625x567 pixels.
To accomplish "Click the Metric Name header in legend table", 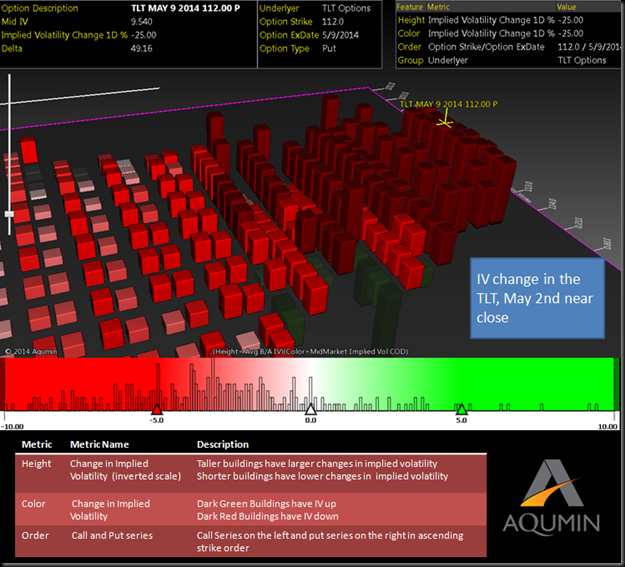I will pos(99,444).
